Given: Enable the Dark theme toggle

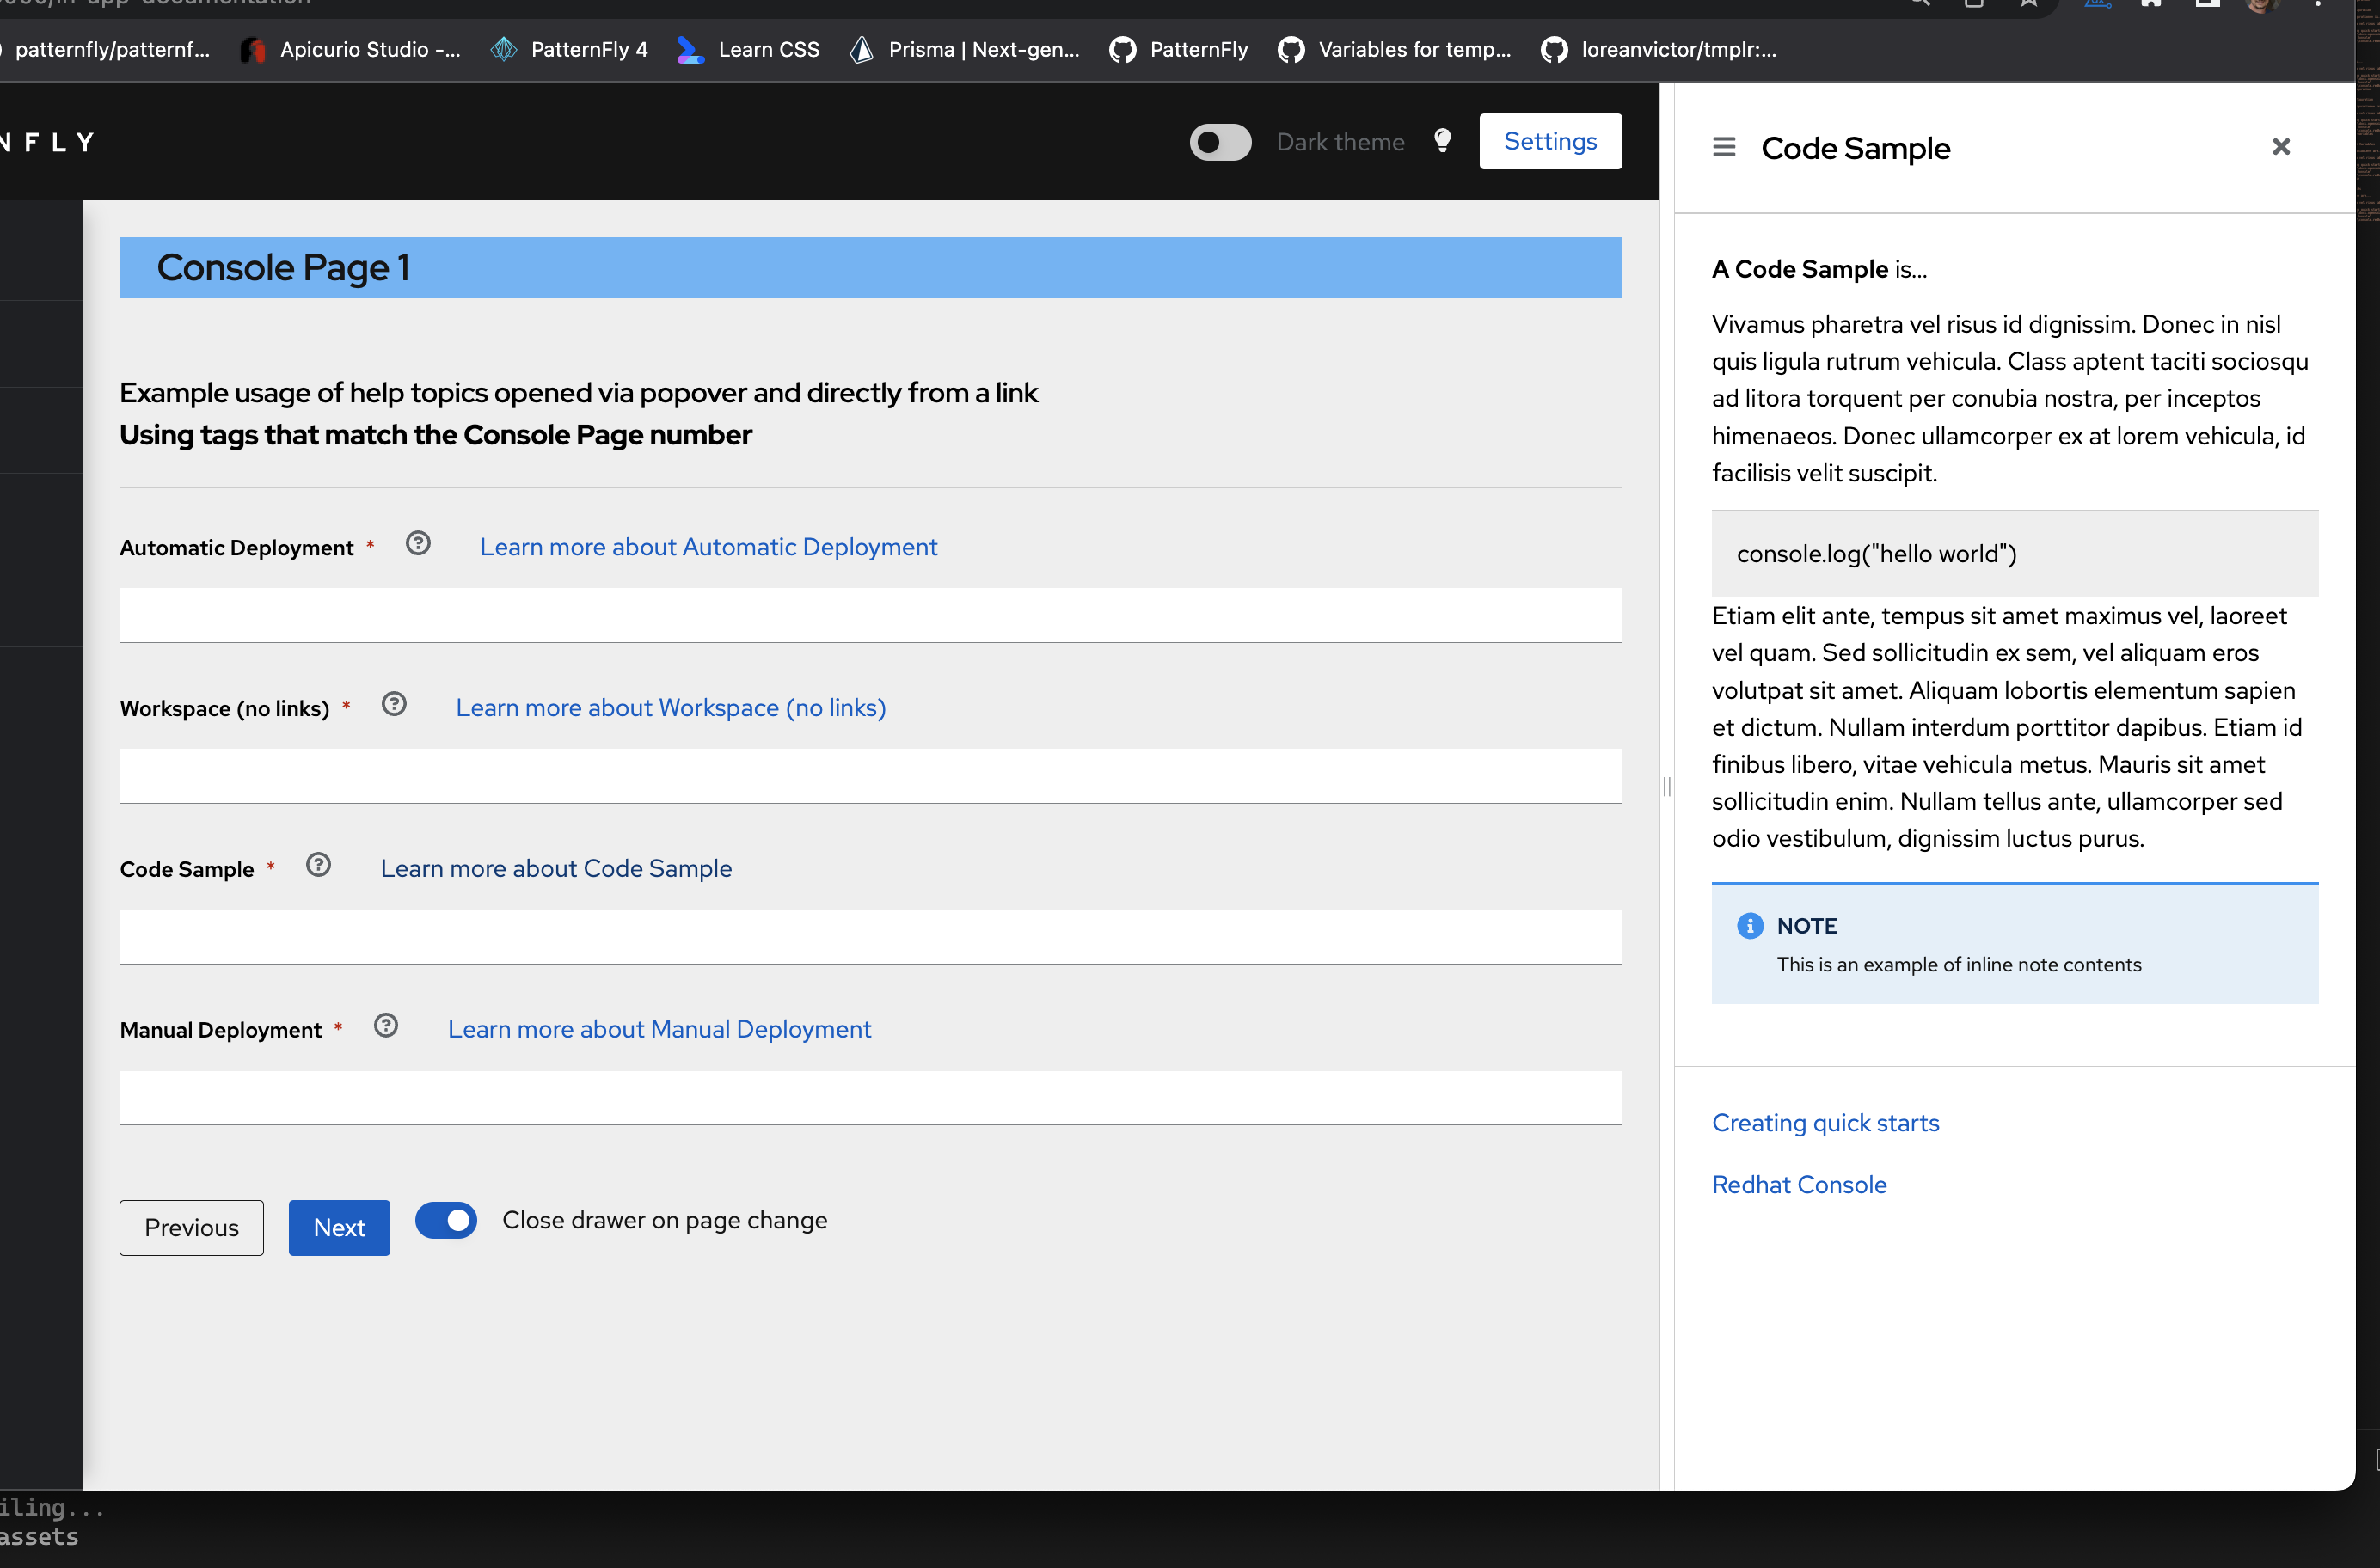Looking at the screenshot, I should point(1219,141).
